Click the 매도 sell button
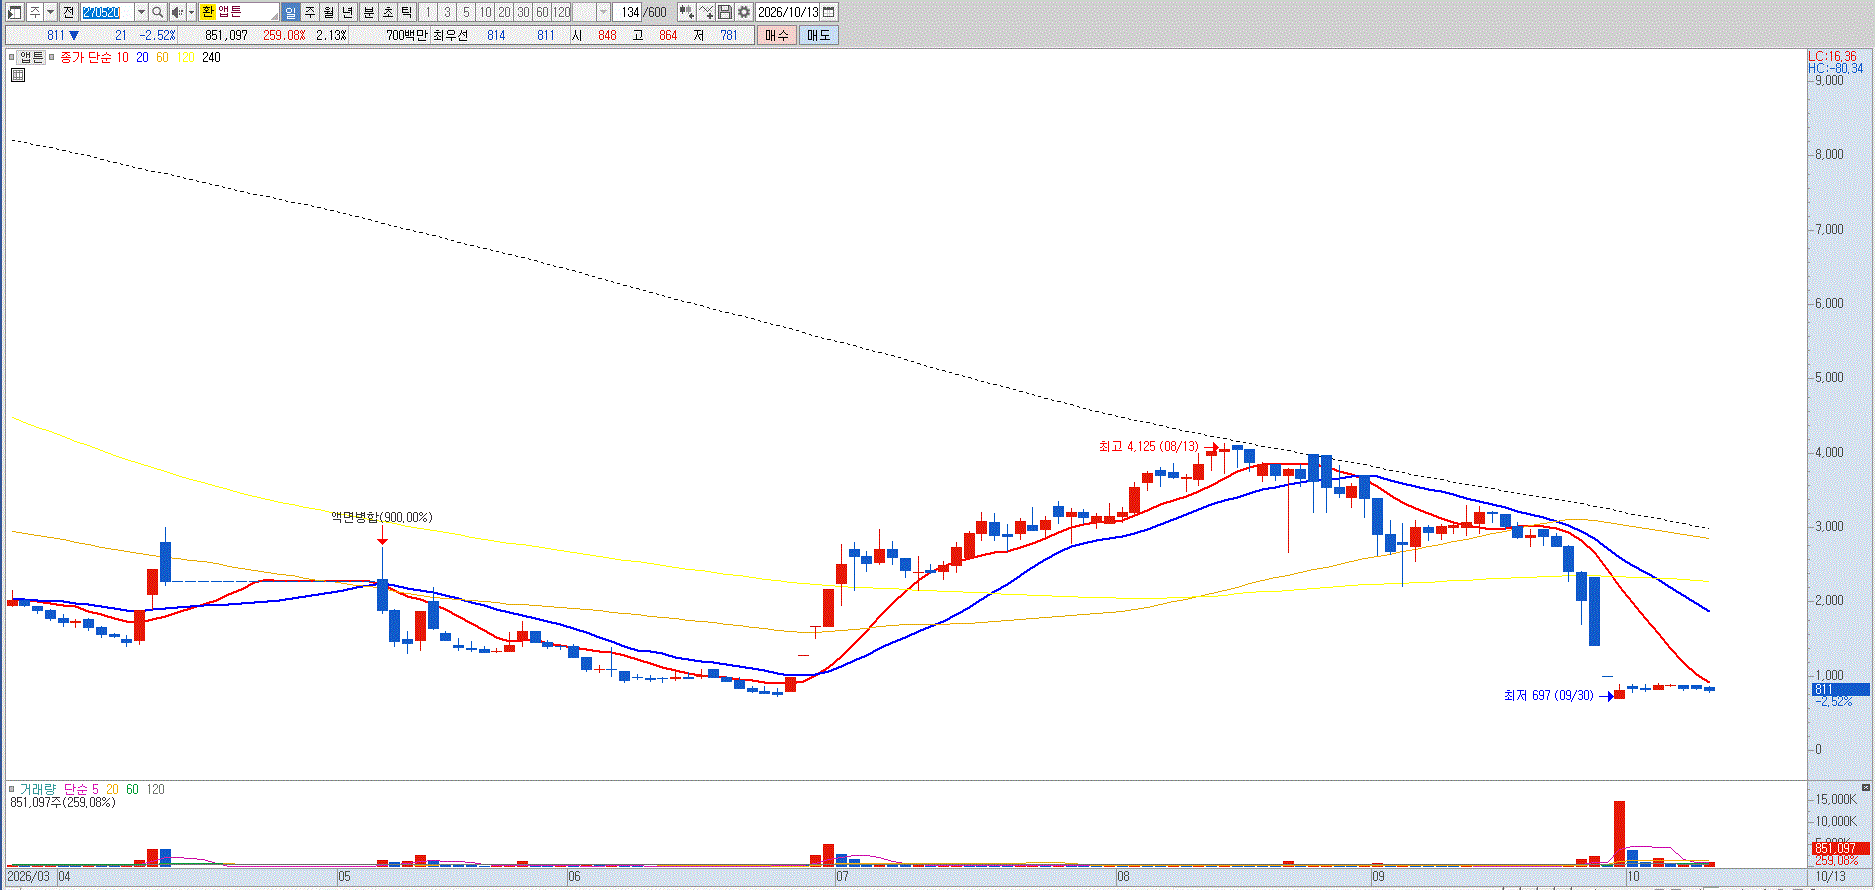 [x=818, y=35]
